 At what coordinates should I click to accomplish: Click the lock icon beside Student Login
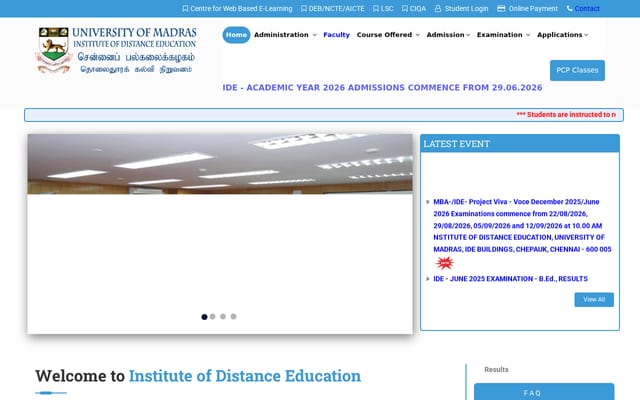[438, 9]
